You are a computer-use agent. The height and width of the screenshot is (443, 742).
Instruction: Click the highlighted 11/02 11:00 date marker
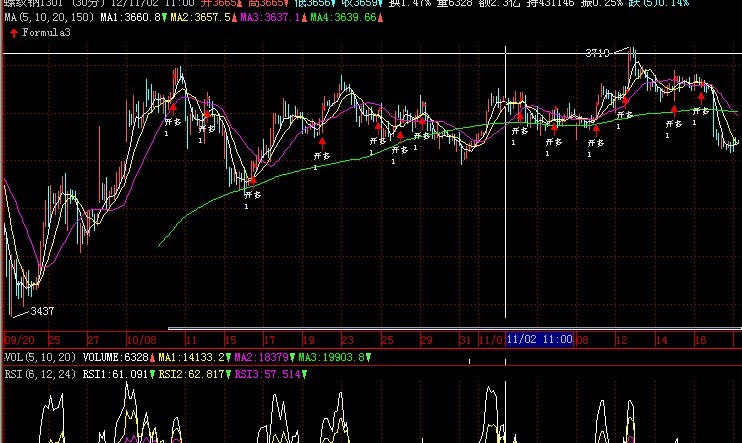click(539, 340)
